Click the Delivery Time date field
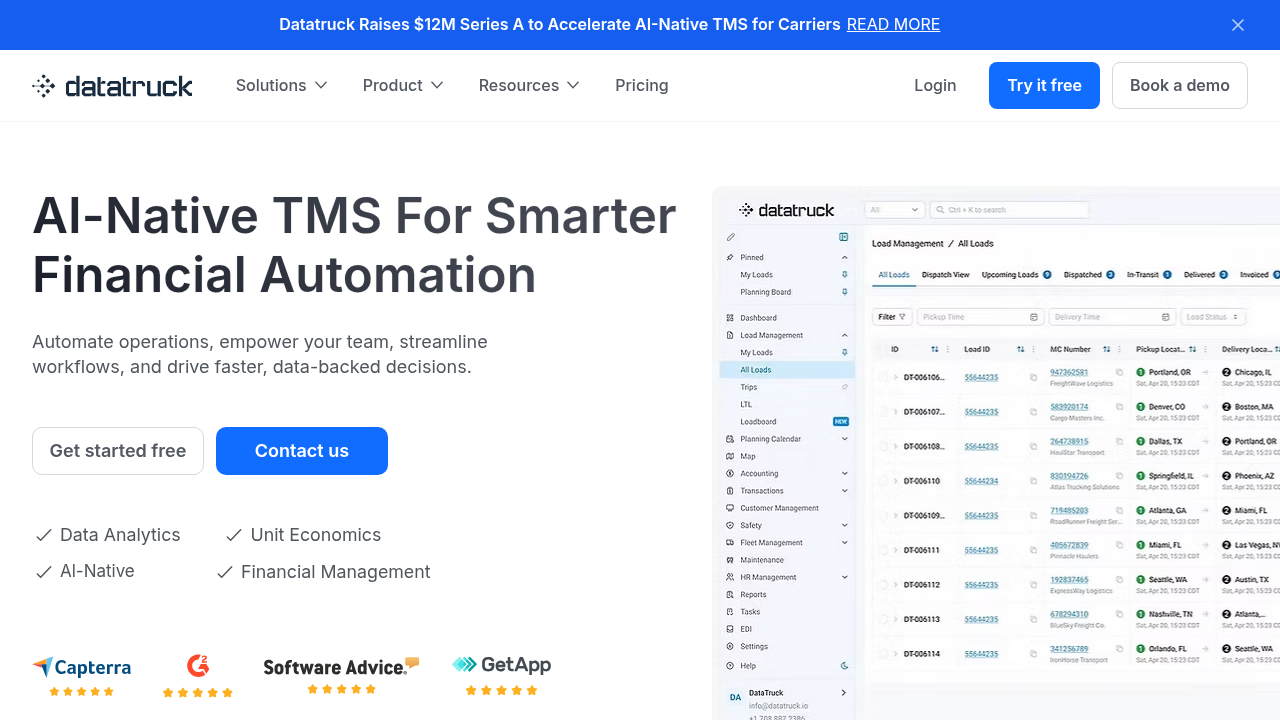Viewport: 1280px width, 720px height. 1112,317
